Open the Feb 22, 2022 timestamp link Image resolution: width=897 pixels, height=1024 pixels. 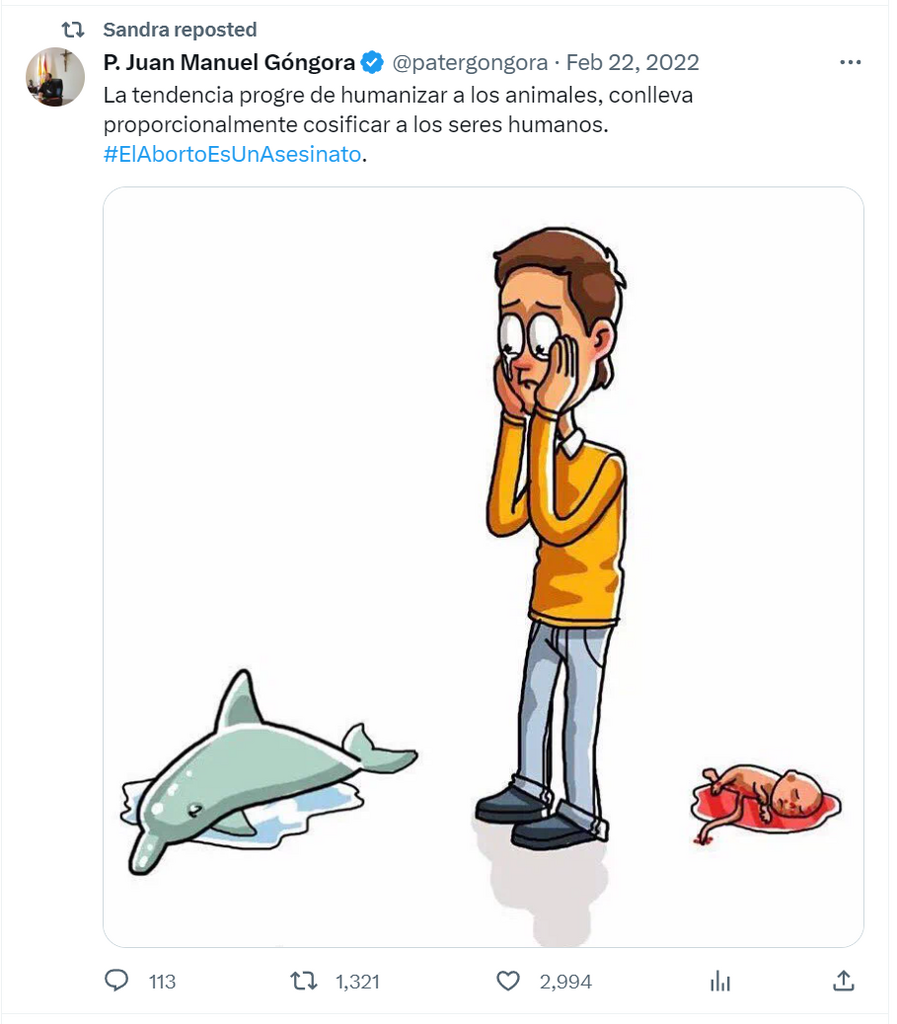point(632,63)
